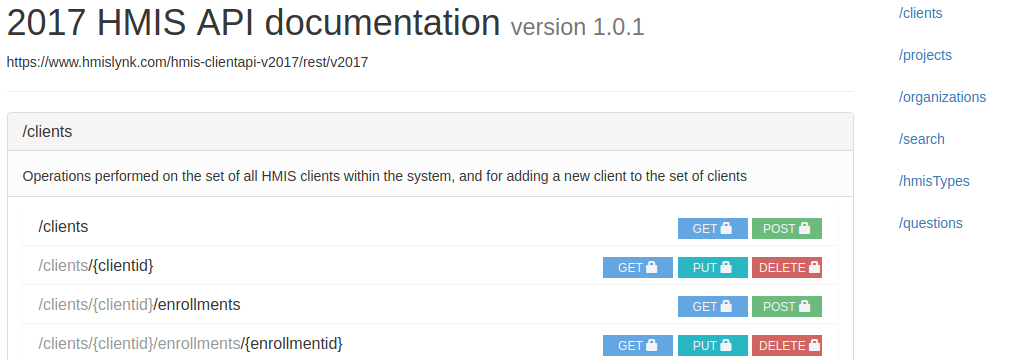The image size is (1021, 360).
Task: Jump to /organizations section via sidebar
Action: pyautogui.click(x=942, y=97)
